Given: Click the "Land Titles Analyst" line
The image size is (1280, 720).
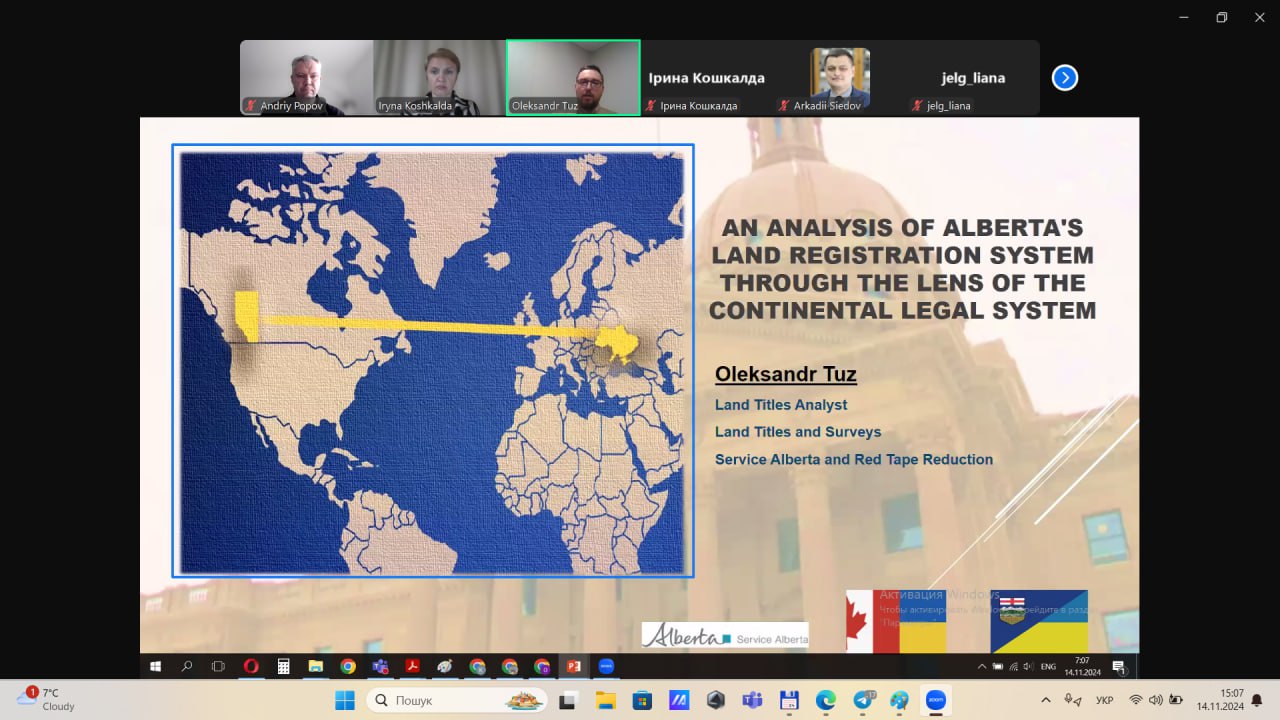Looking at the screenshot, I should point(781,405).
